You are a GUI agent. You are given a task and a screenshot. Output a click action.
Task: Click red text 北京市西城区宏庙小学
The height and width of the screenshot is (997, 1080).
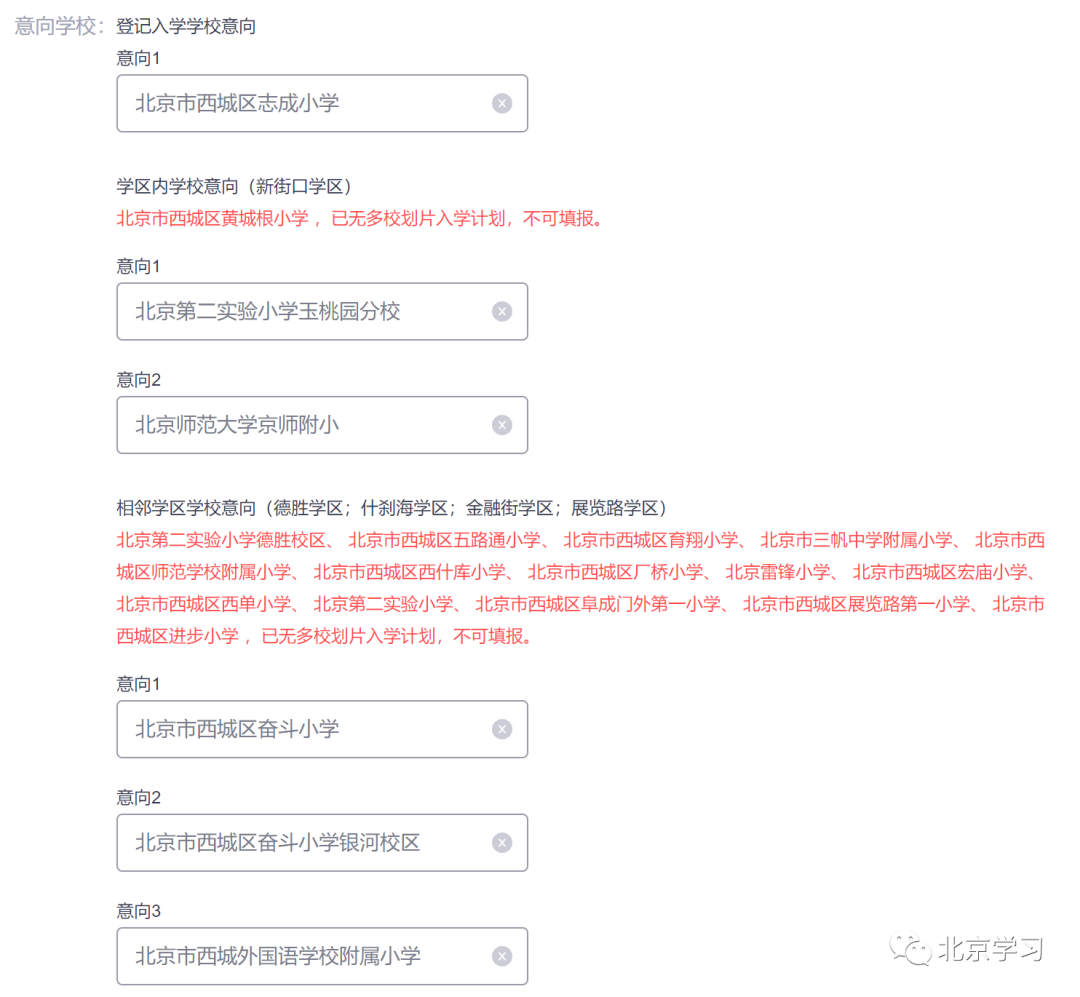tap(939, 572)
